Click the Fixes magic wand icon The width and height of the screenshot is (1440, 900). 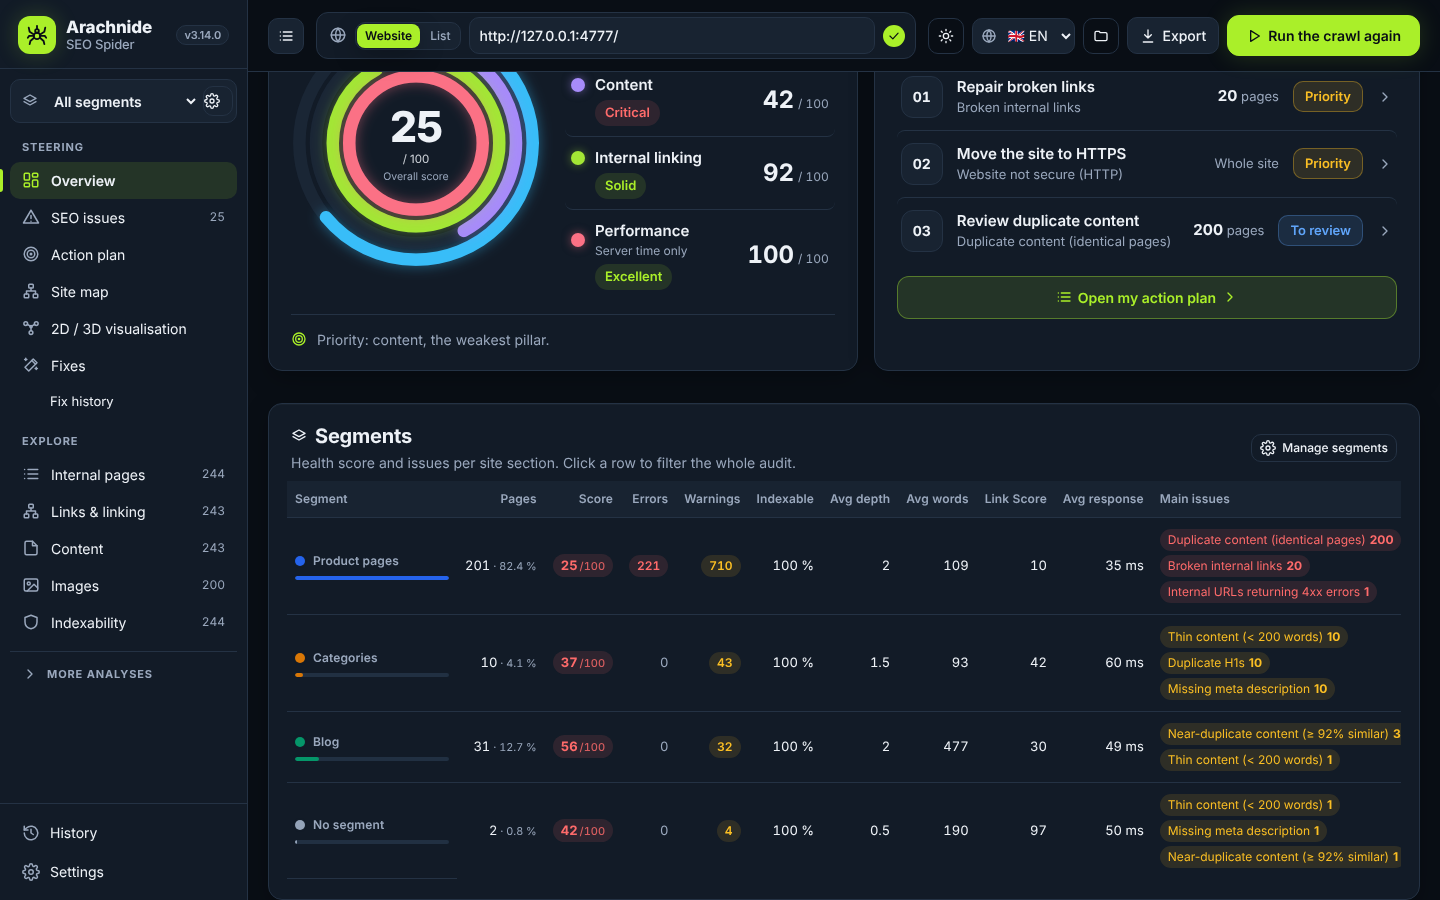[31, 365]
